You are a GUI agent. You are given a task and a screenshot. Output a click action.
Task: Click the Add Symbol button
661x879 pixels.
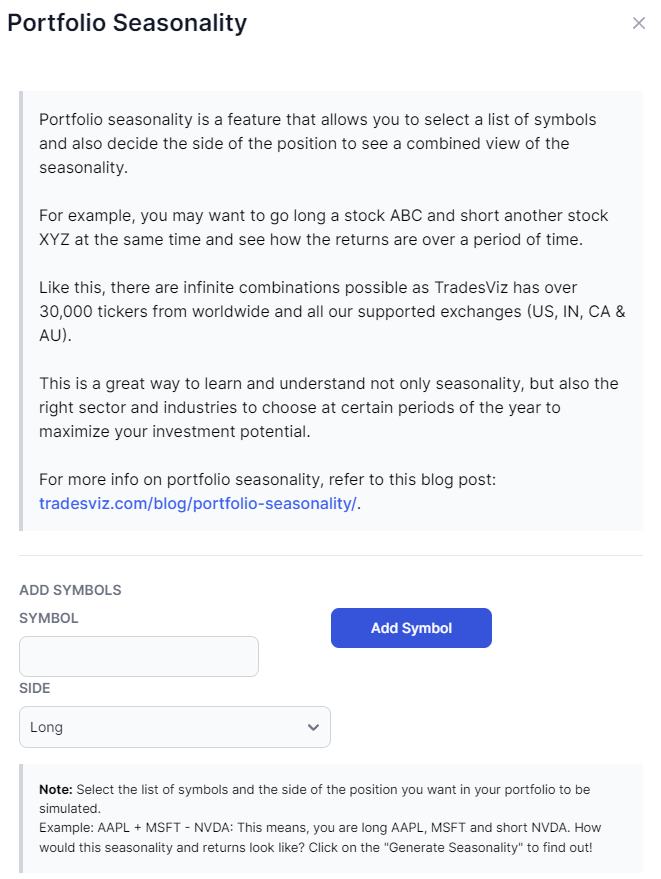(411, 628)
